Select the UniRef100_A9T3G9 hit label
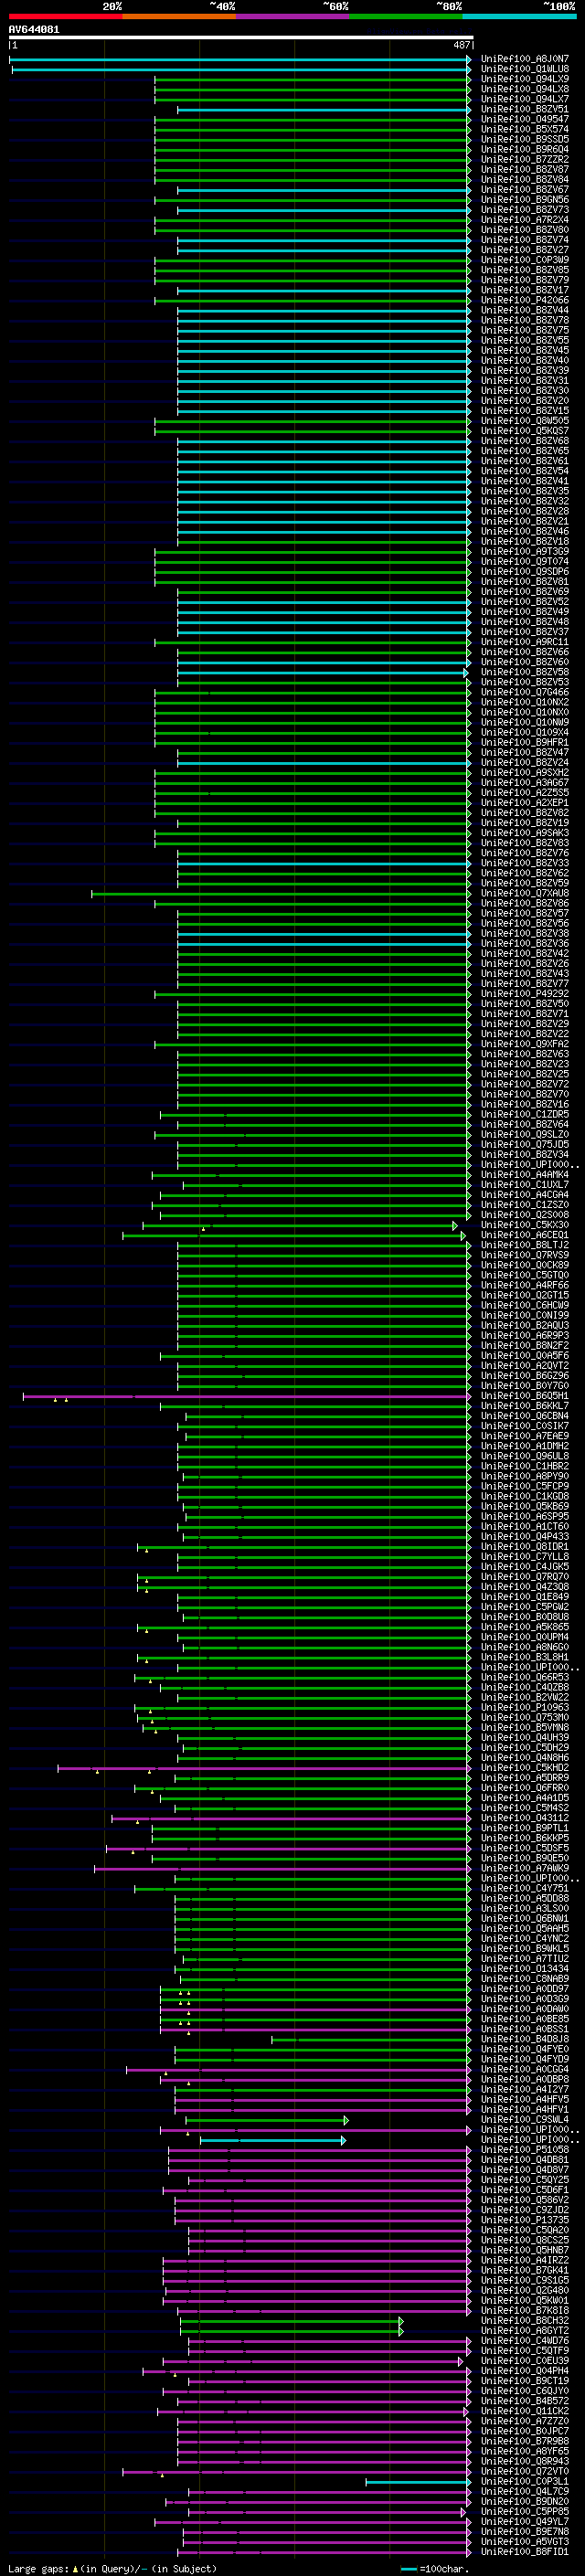585x2576 pixels. pos(524,552)
